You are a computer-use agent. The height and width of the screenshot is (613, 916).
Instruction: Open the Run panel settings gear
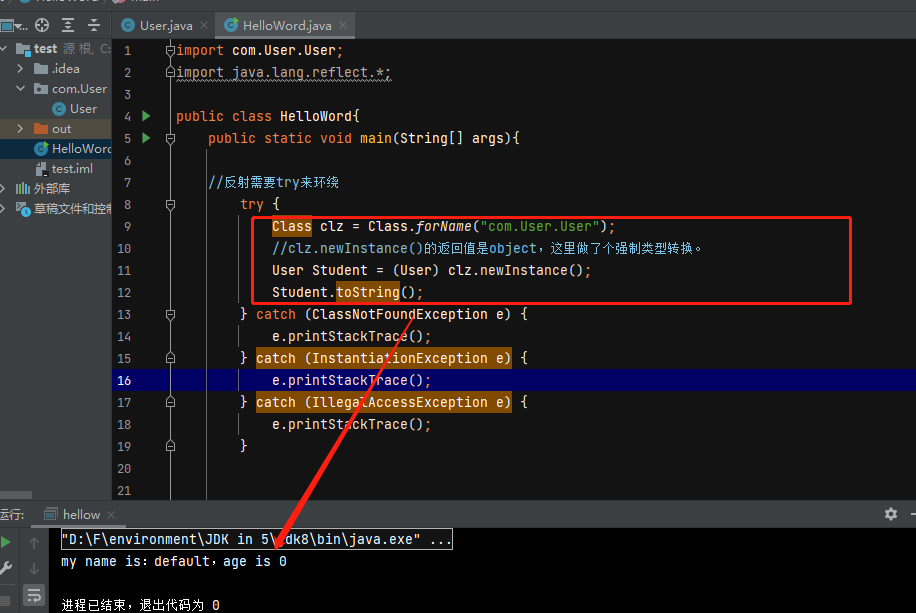(x=890, y=514)
